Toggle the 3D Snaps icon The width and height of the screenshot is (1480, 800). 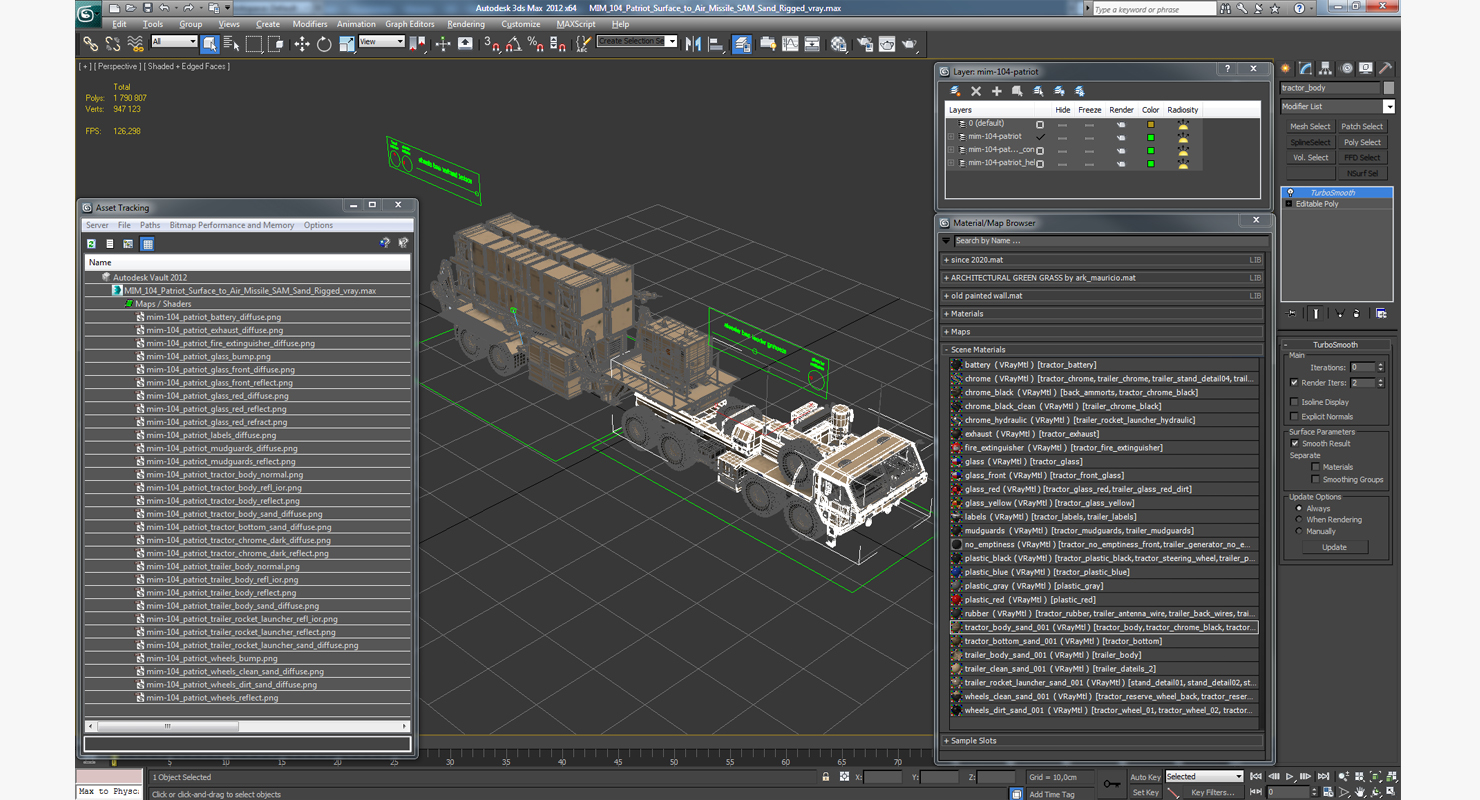pos(491,44)
